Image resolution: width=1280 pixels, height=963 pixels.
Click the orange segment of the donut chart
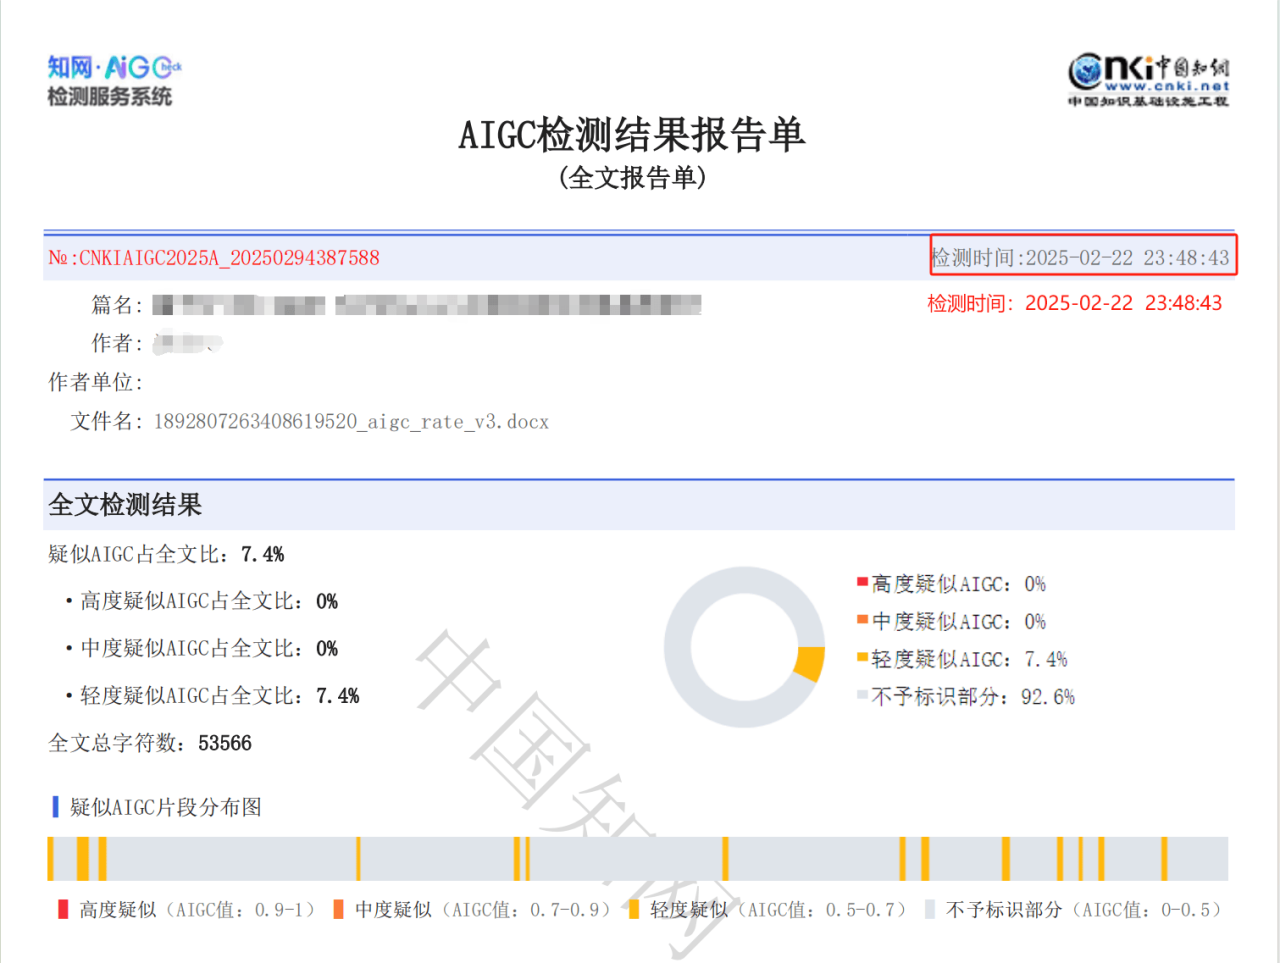(810, 664)
